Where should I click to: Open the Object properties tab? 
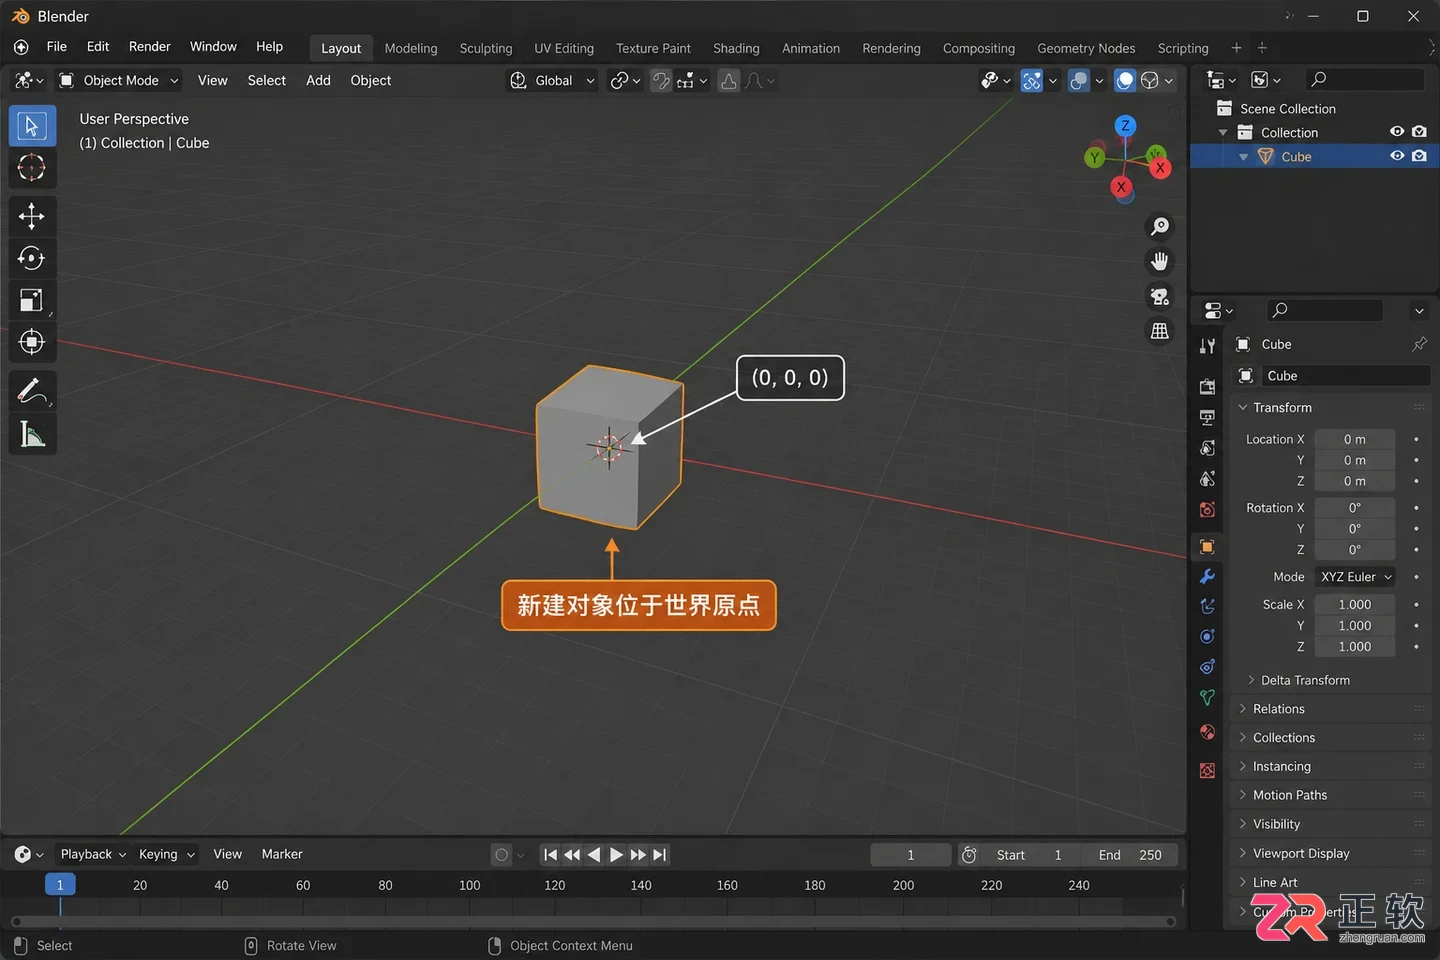click(x=1208, y=547)
